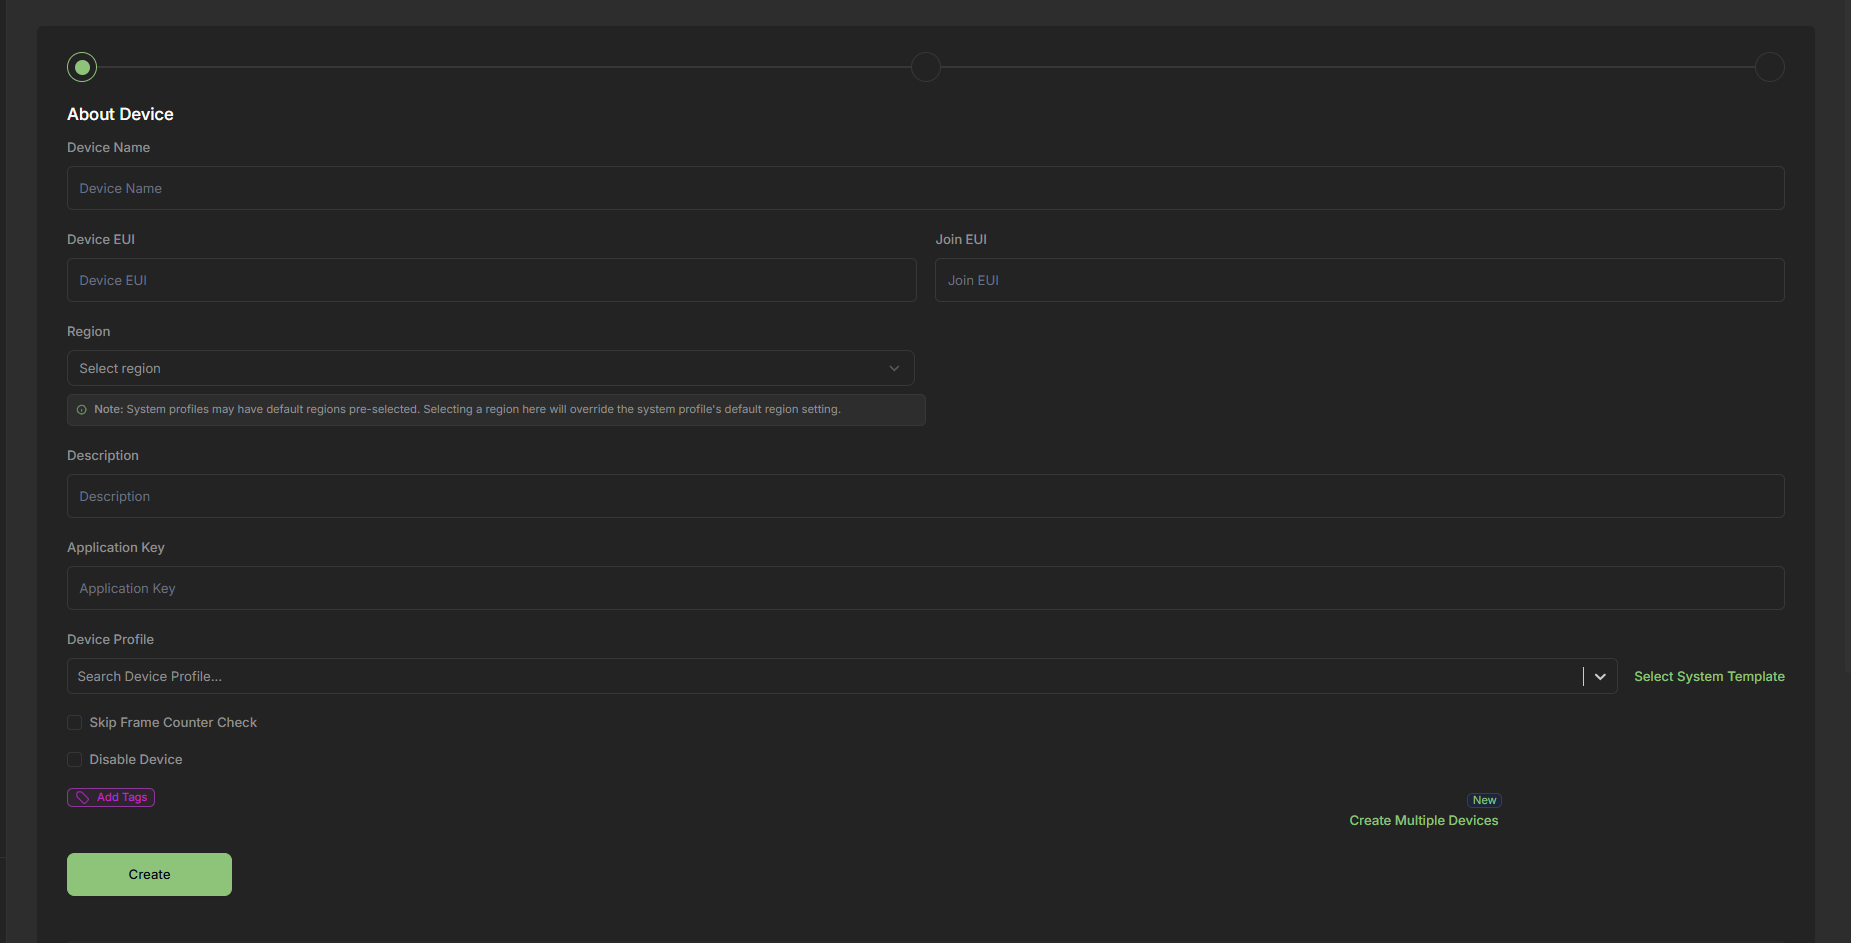Click the New badge above Create Multiple Devices
Viewport: 1851px width, 943px height.
(1484, 800)
